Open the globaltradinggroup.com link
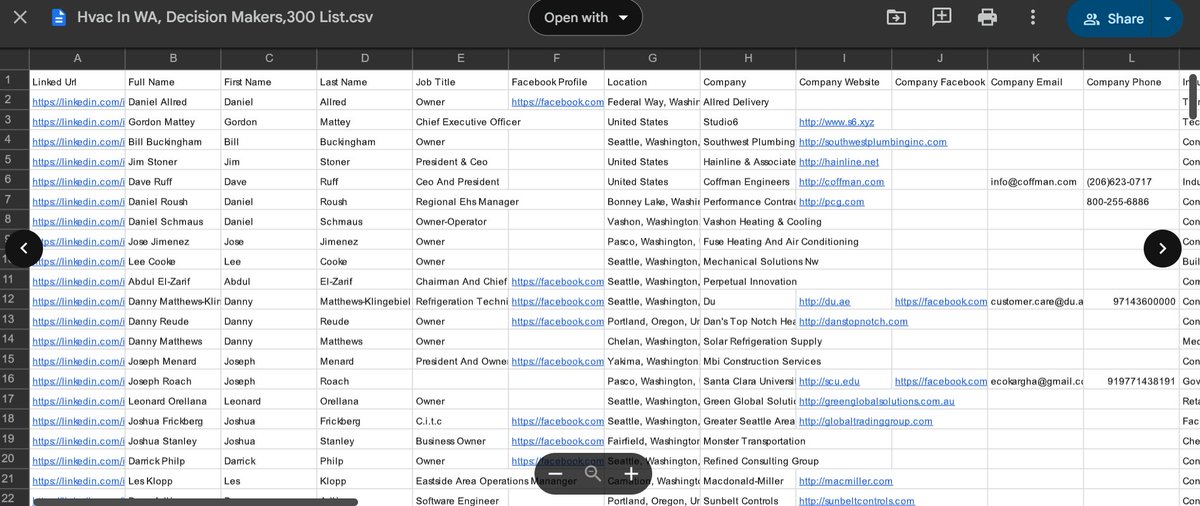The image size is (1200, 506). [865, 421]
